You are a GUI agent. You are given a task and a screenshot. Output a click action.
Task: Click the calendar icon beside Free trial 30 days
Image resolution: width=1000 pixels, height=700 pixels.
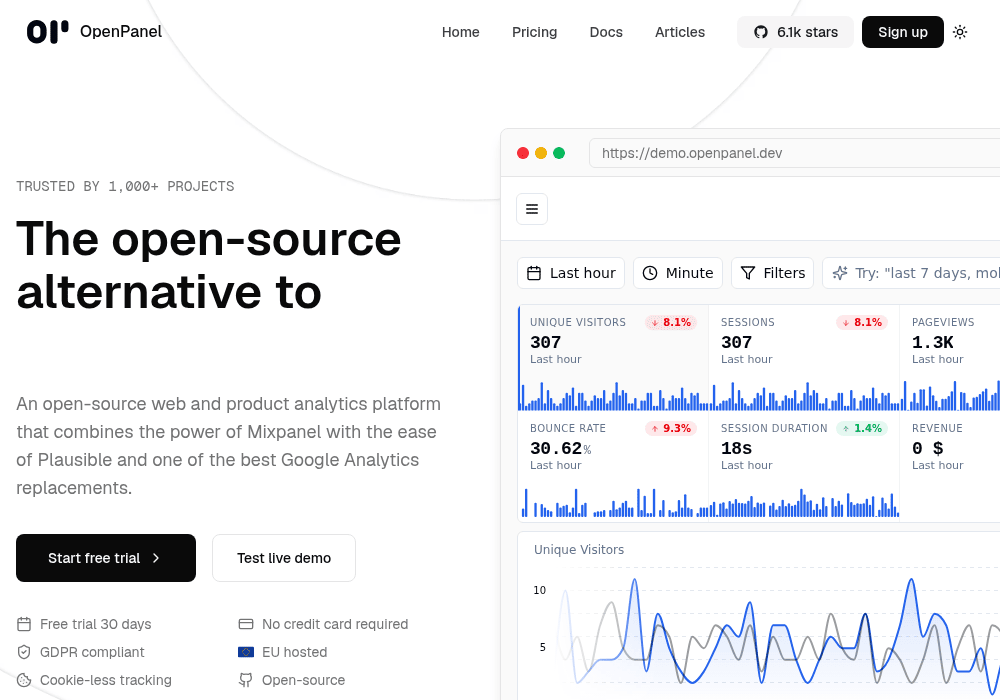click(x=24, y=624)
